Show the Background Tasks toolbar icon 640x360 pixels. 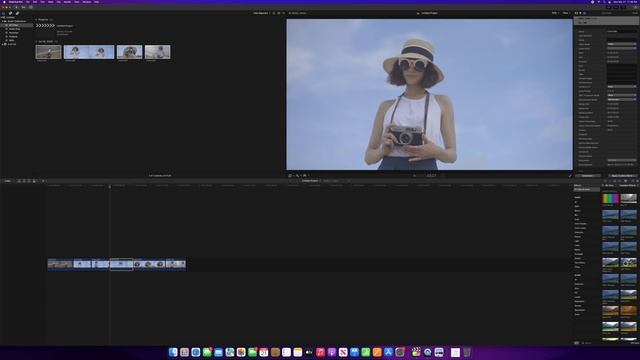tap(31, 7)
